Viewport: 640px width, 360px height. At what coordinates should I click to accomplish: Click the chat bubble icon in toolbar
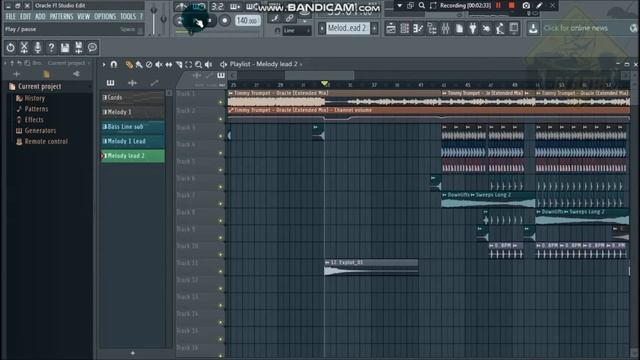(93, 48)
